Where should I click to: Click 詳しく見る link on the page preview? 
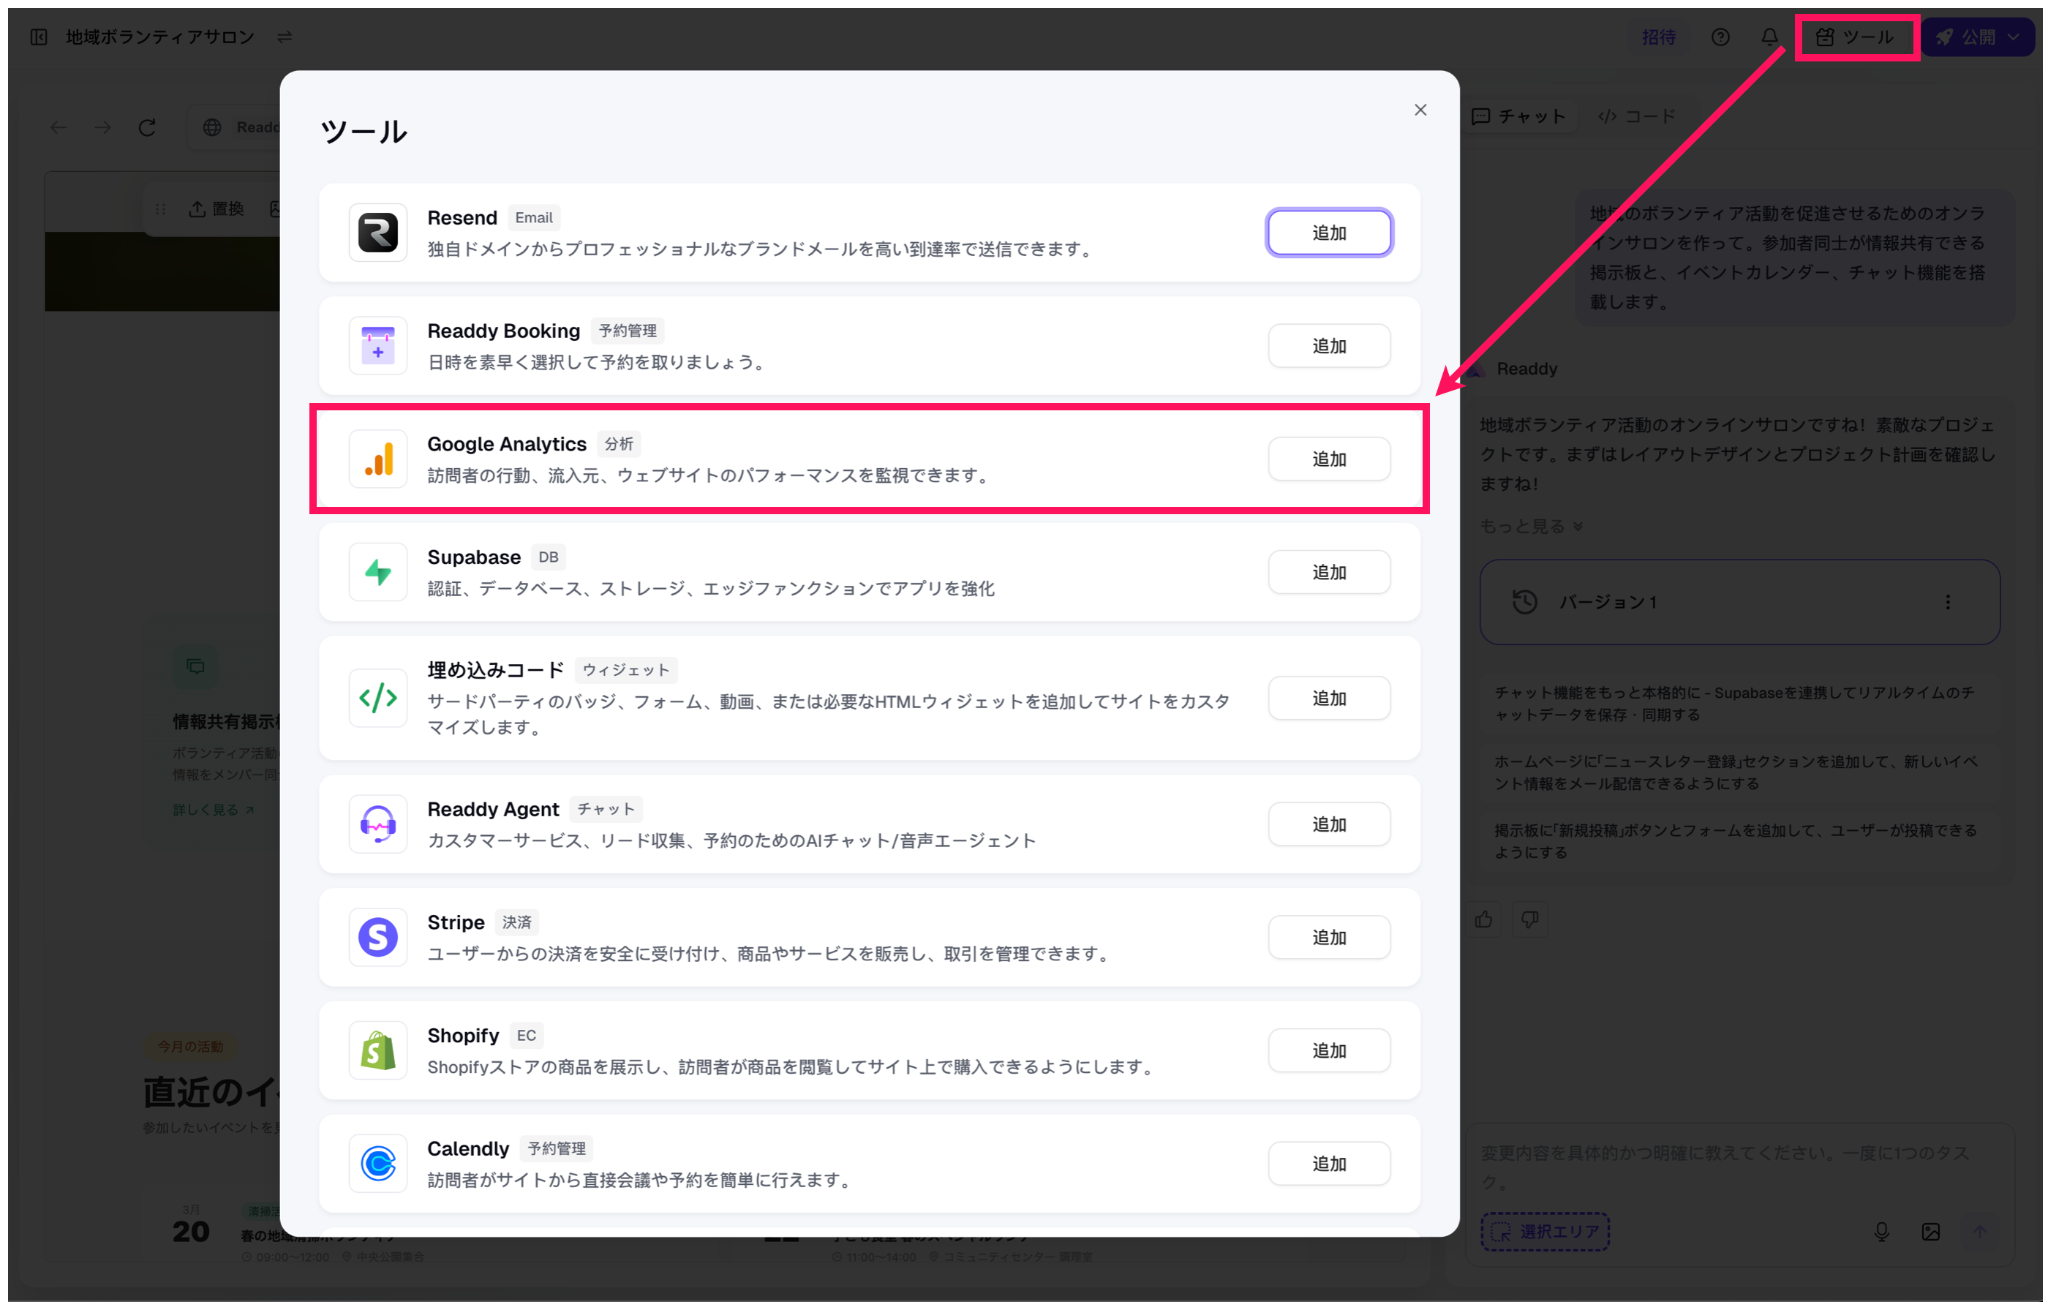pos(213,809)
